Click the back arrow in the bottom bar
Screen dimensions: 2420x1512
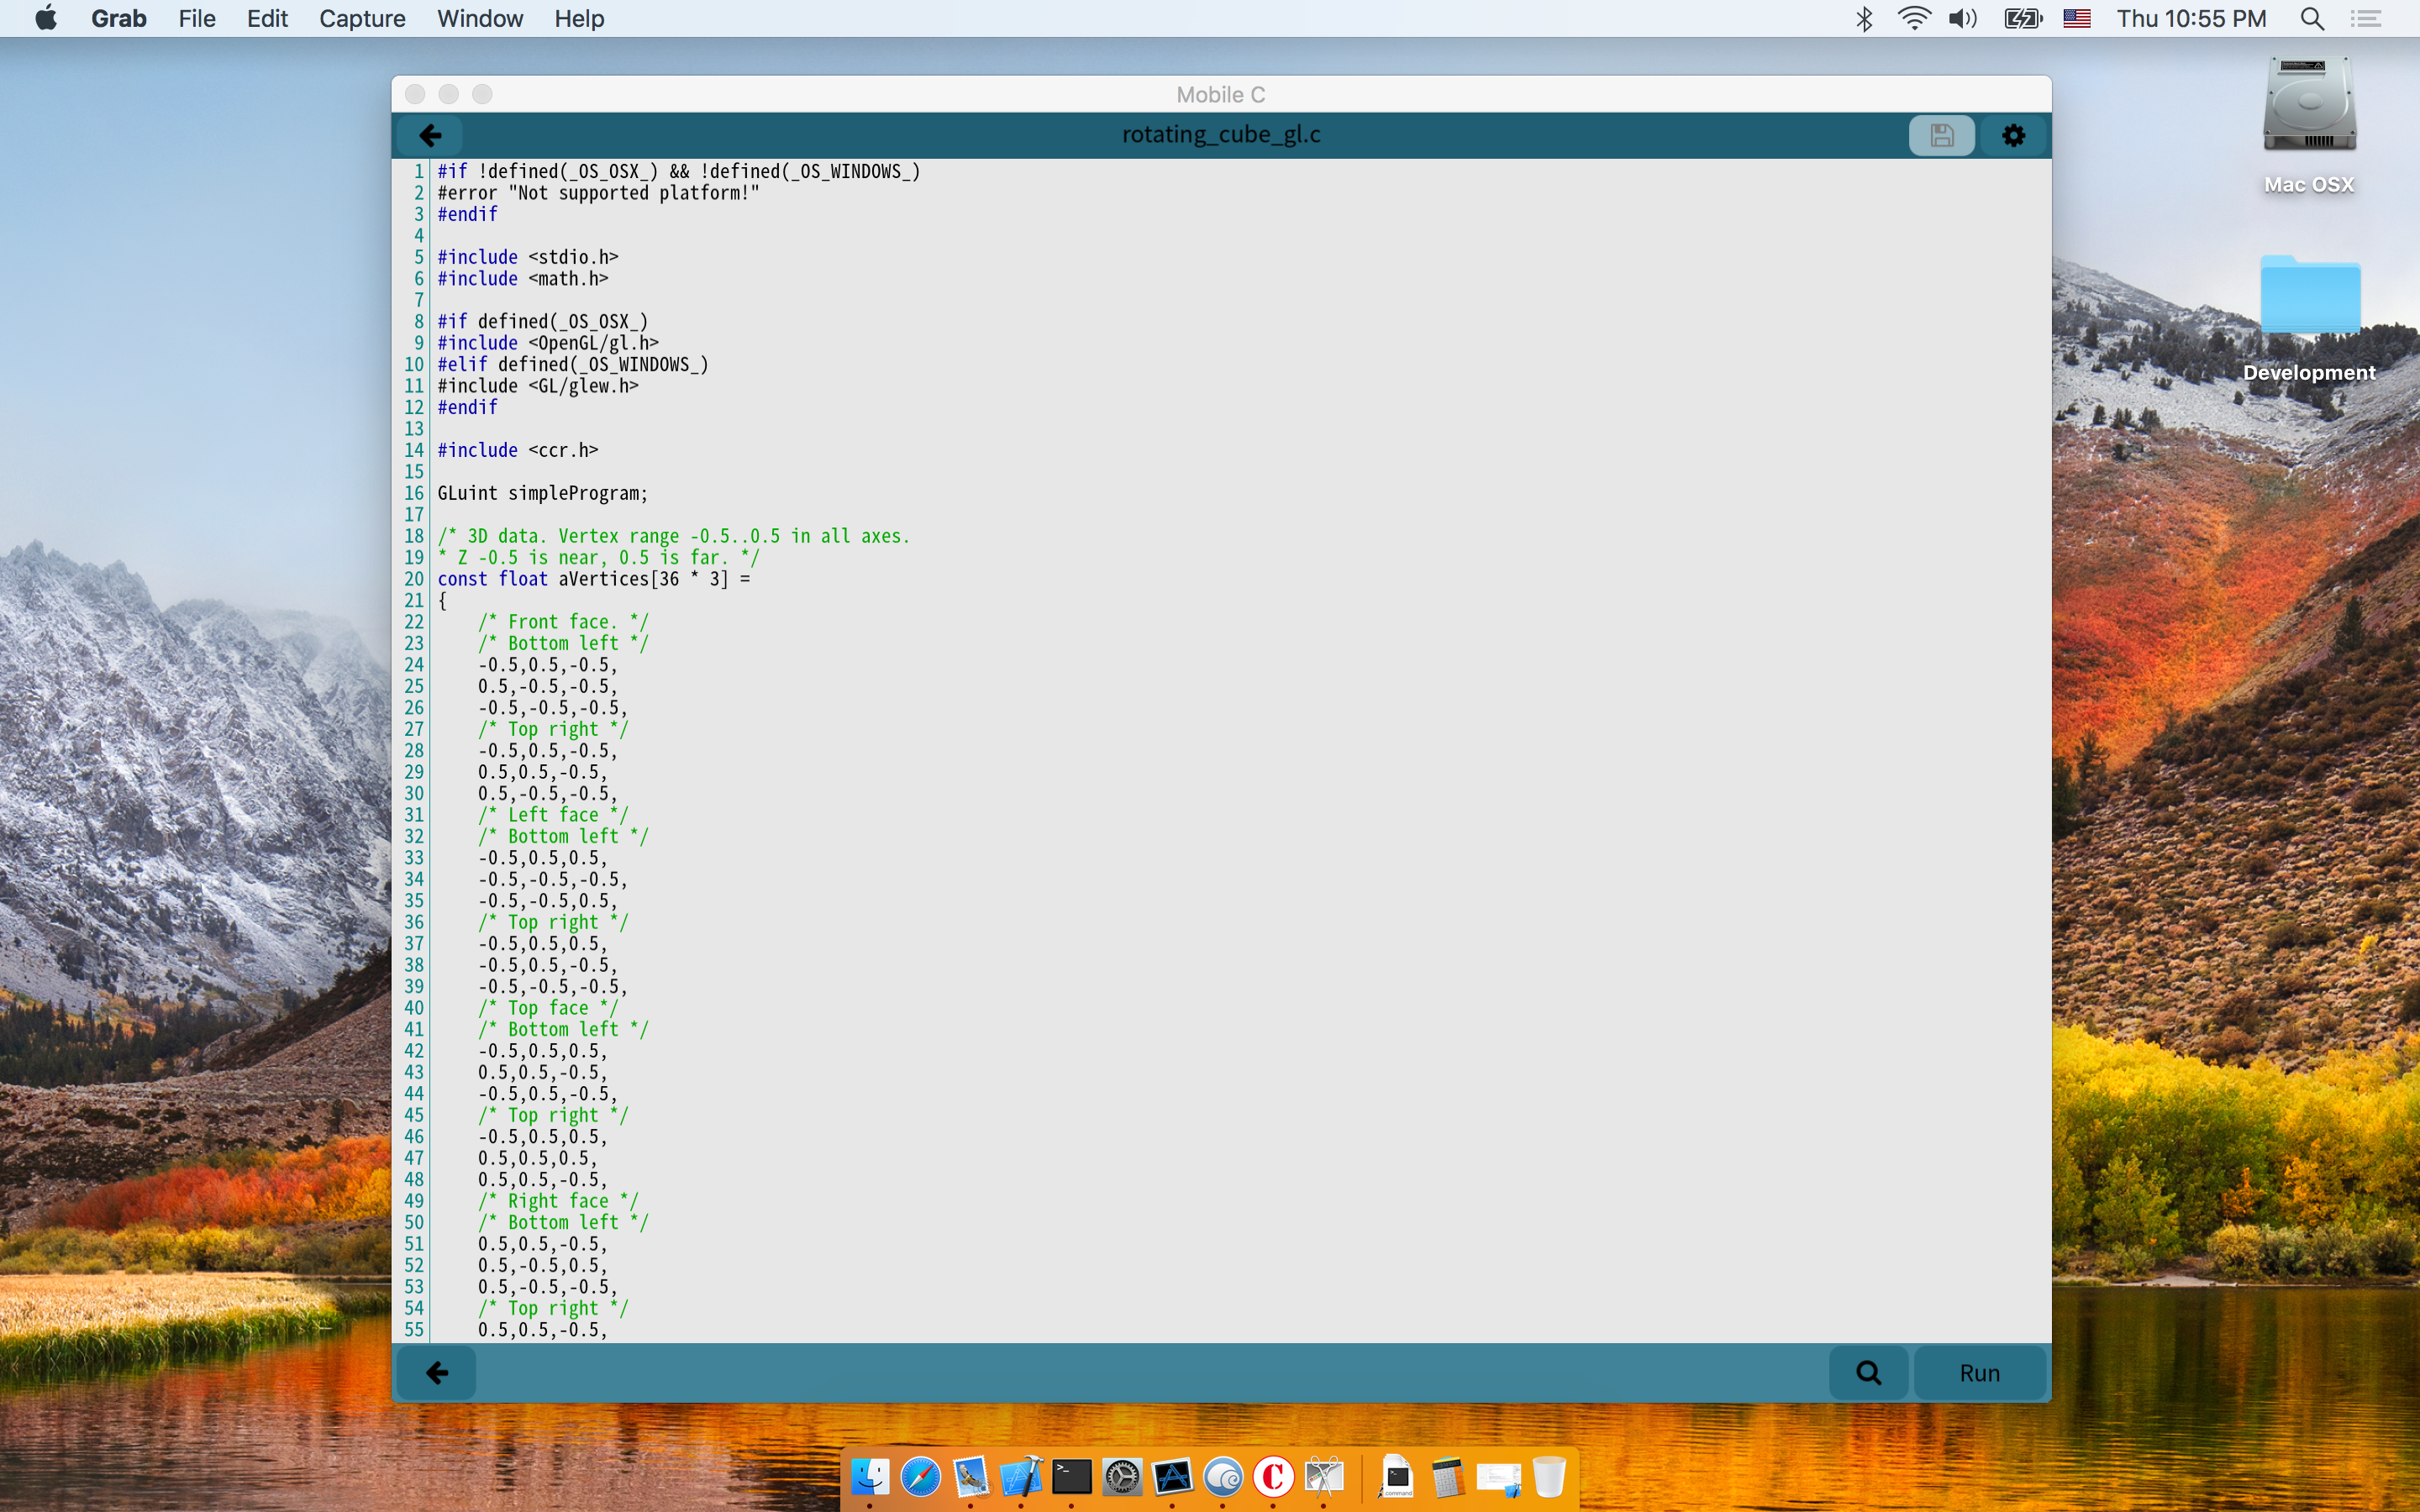(437, 1373)
